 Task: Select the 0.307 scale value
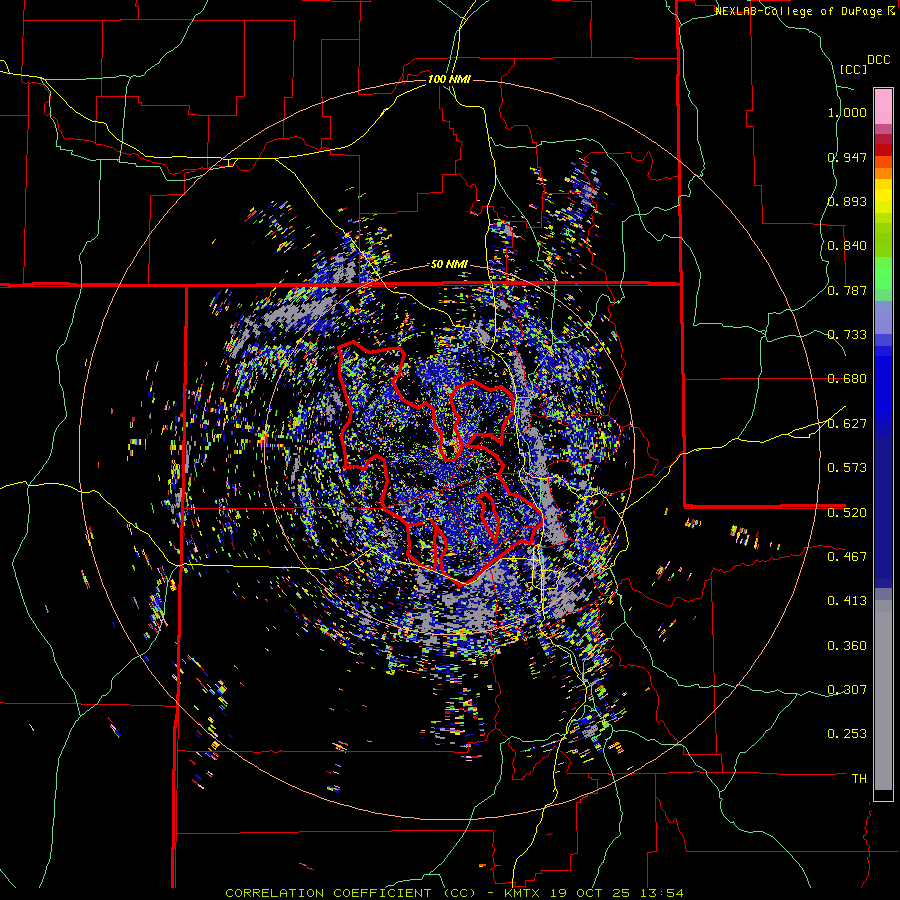point(847,690)
